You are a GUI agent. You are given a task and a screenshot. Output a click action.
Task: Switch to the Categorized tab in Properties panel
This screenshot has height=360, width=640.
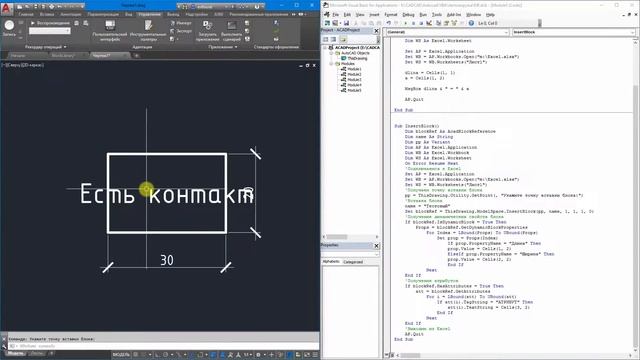(x=353, y=262)
